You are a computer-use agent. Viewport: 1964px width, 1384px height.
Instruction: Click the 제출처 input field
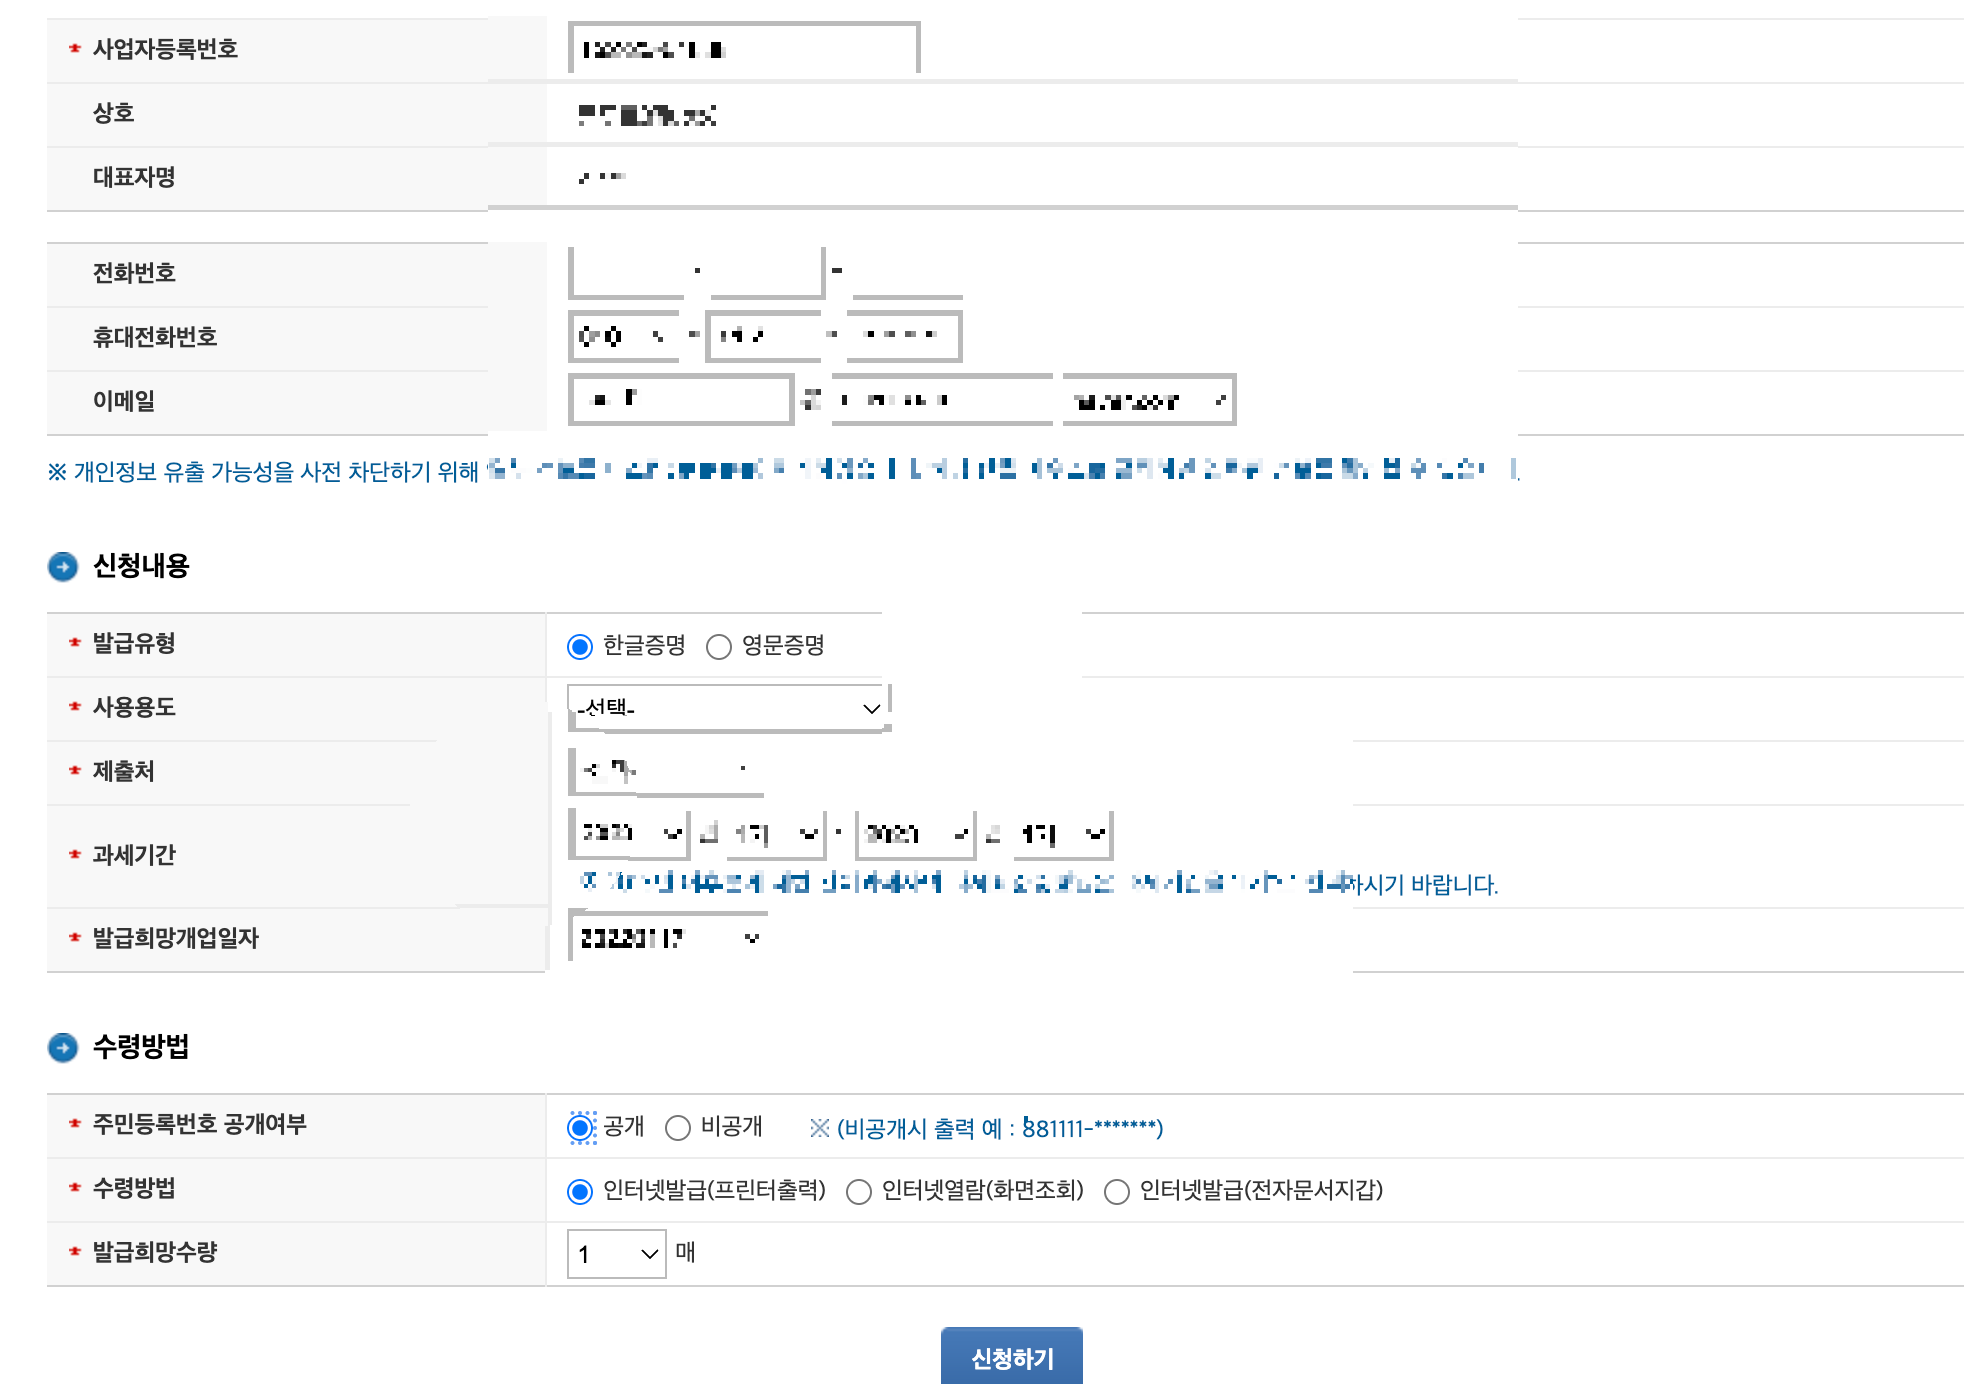(667, 770)
